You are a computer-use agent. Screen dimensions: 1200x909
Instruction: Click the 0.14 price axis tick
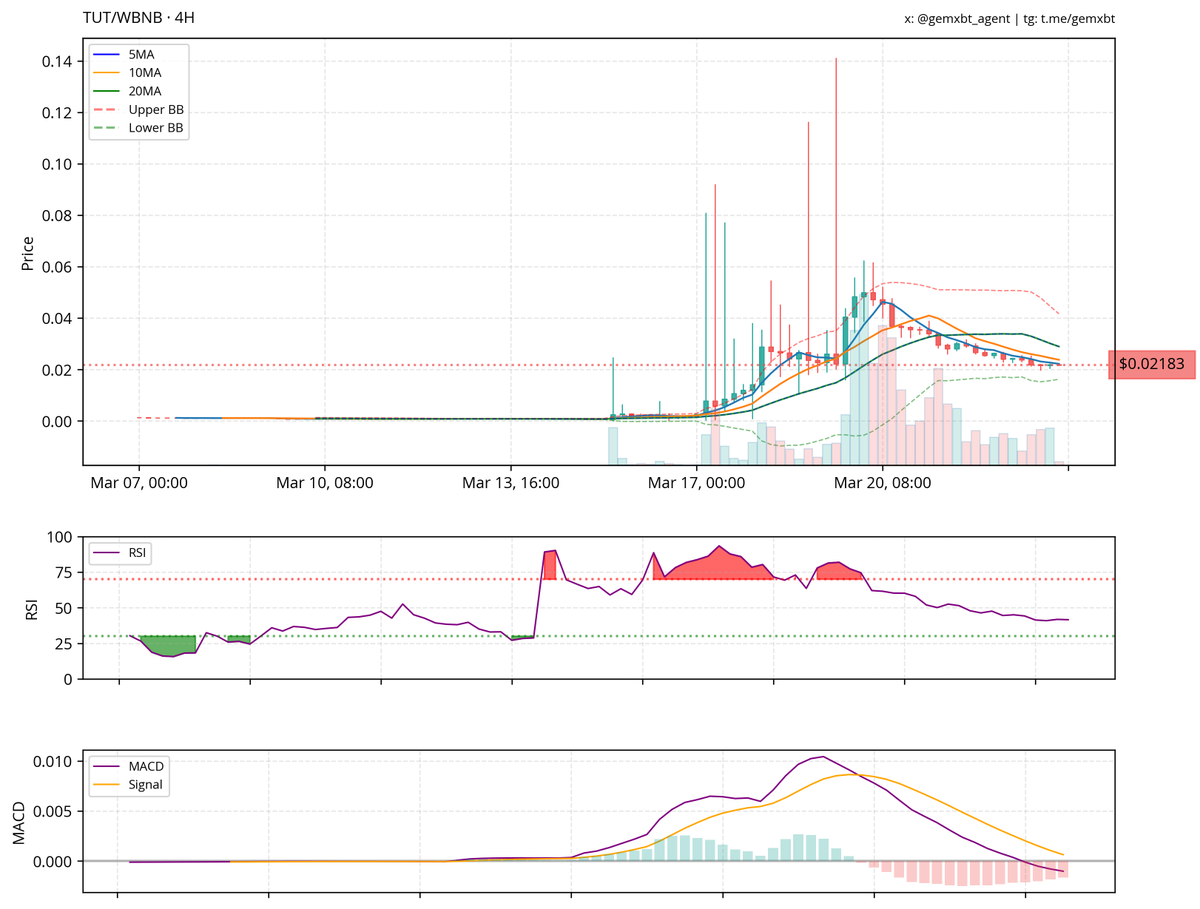57,62
